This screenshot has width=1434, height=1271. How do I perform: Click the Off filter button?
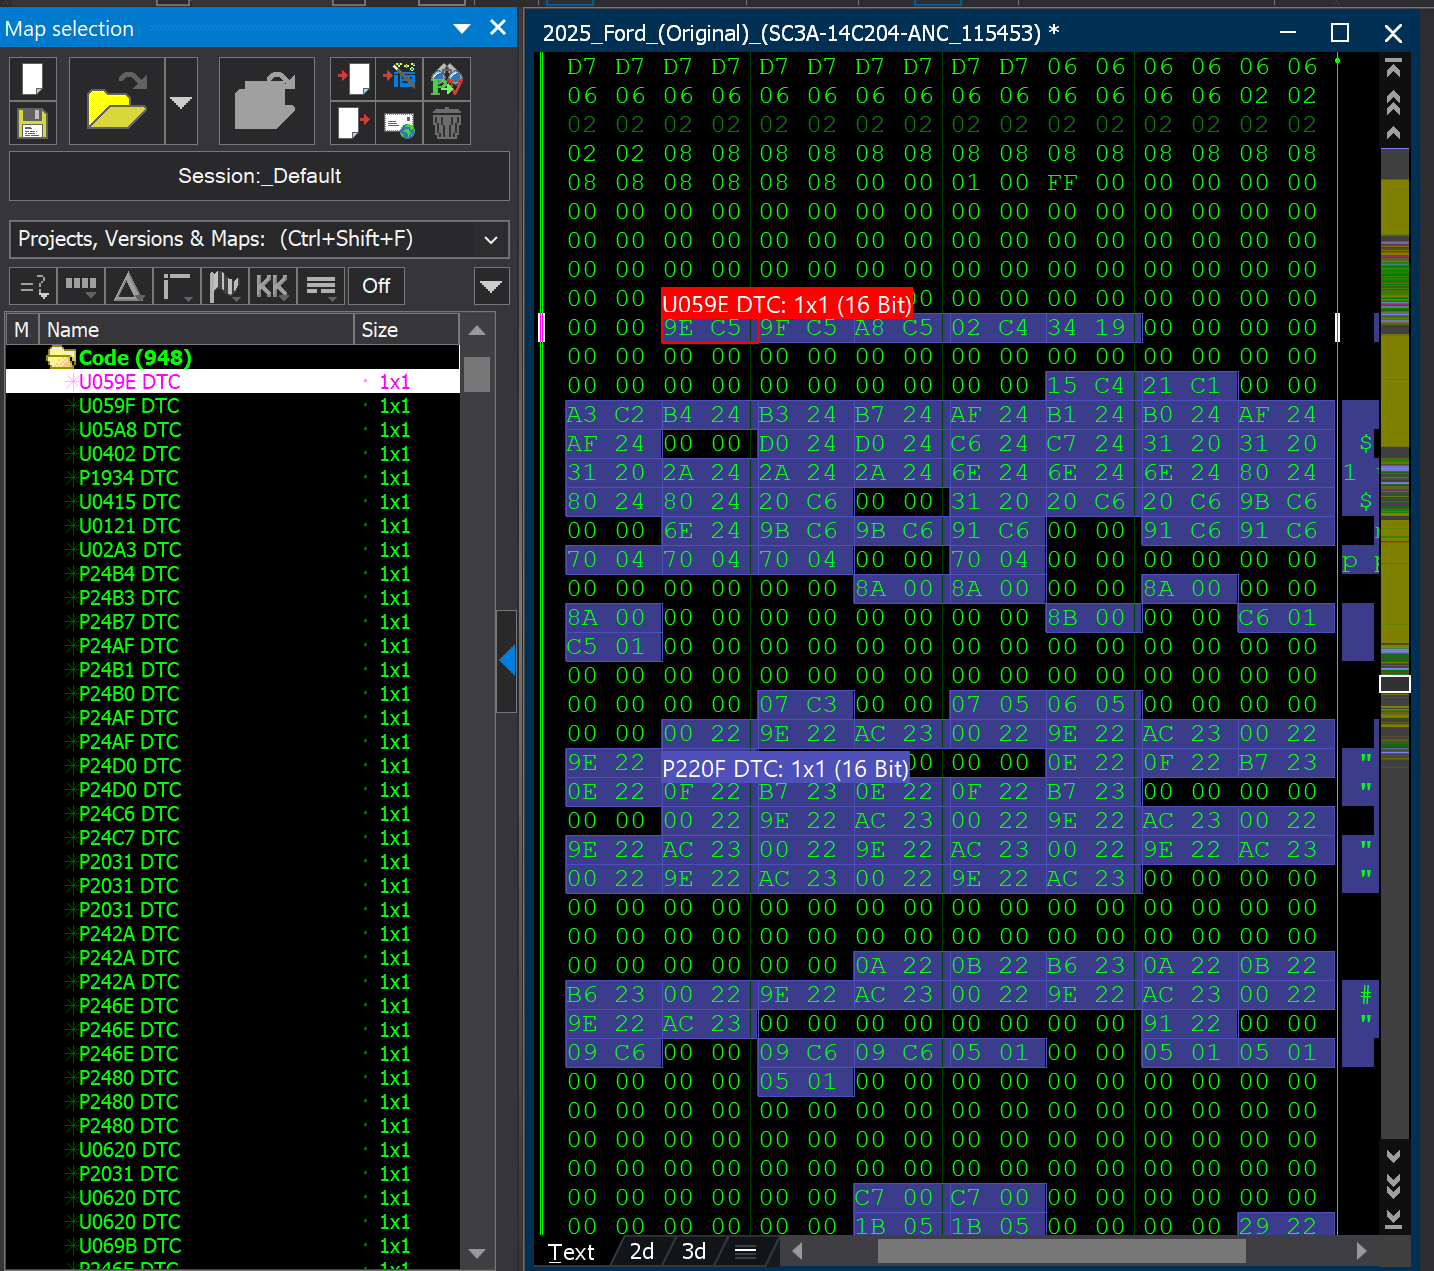tap(375, 286)
